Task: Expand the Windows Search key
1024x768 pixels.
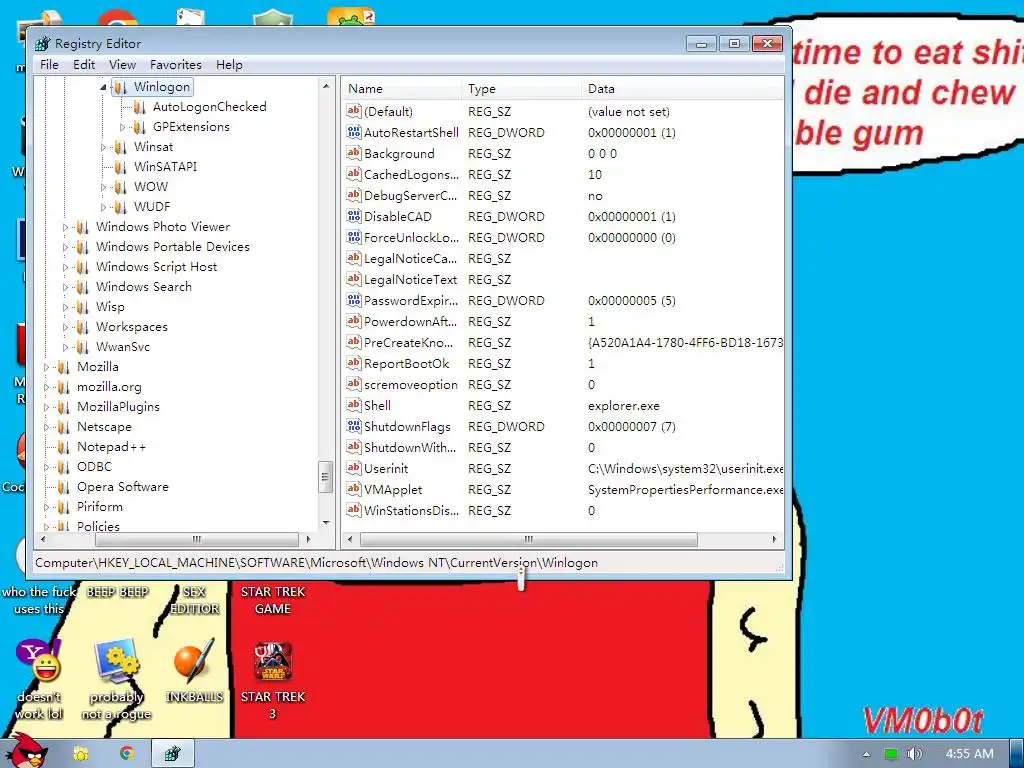Action: [65, 287]
